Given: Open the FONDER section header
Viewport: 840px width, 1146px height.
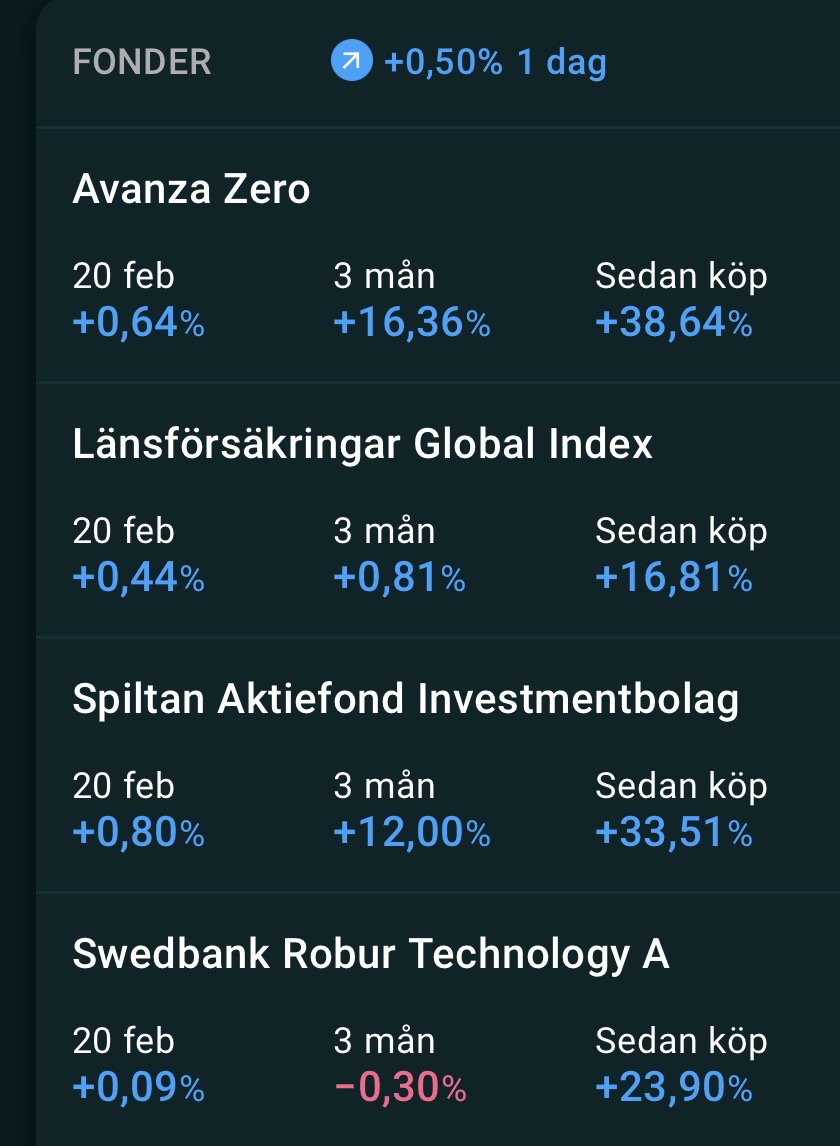Looking at the screenshot, I should 142,63.
